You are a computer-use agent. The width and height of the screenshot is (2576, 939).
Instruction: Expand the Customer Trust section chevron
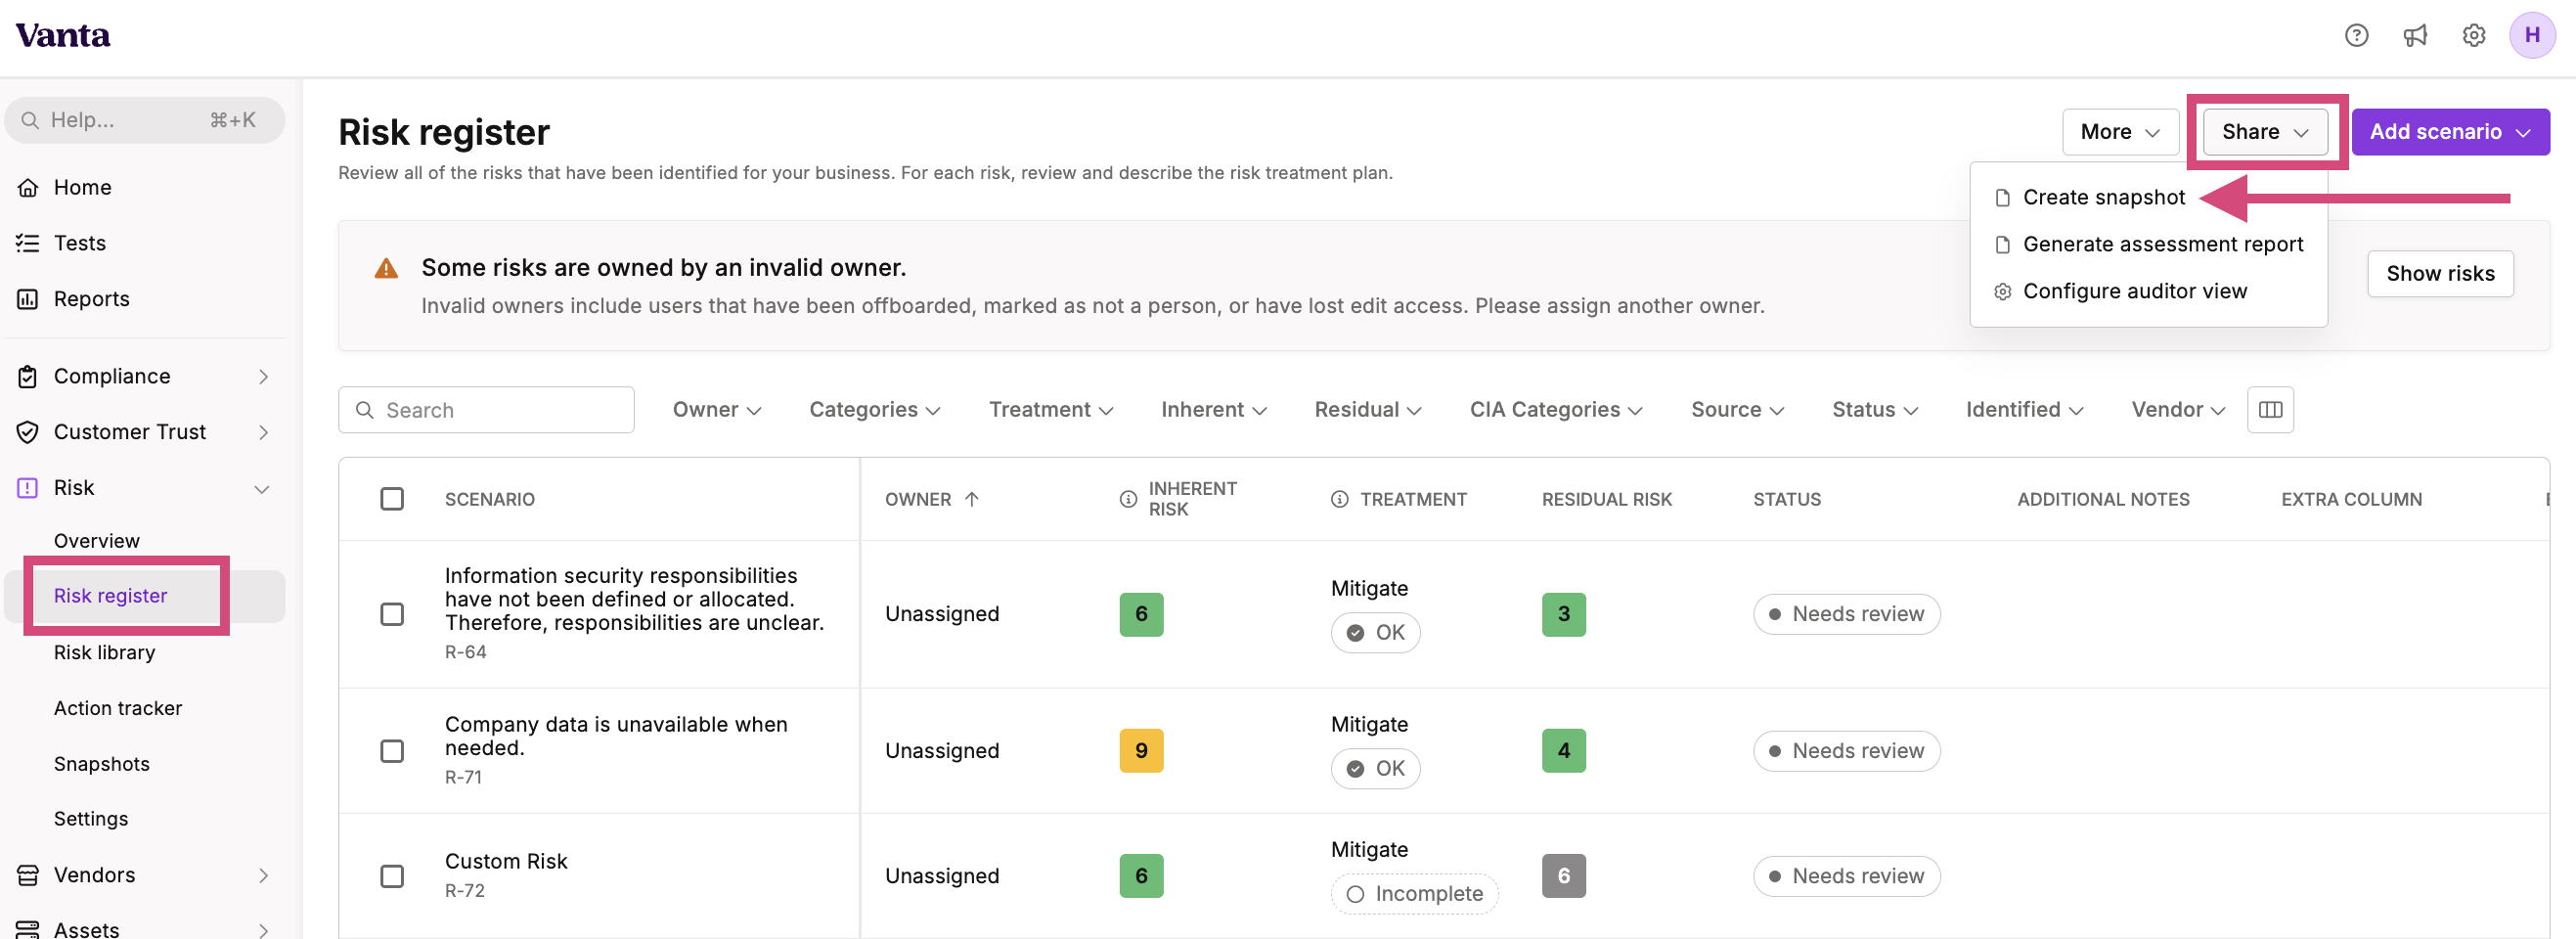point(263,433)
